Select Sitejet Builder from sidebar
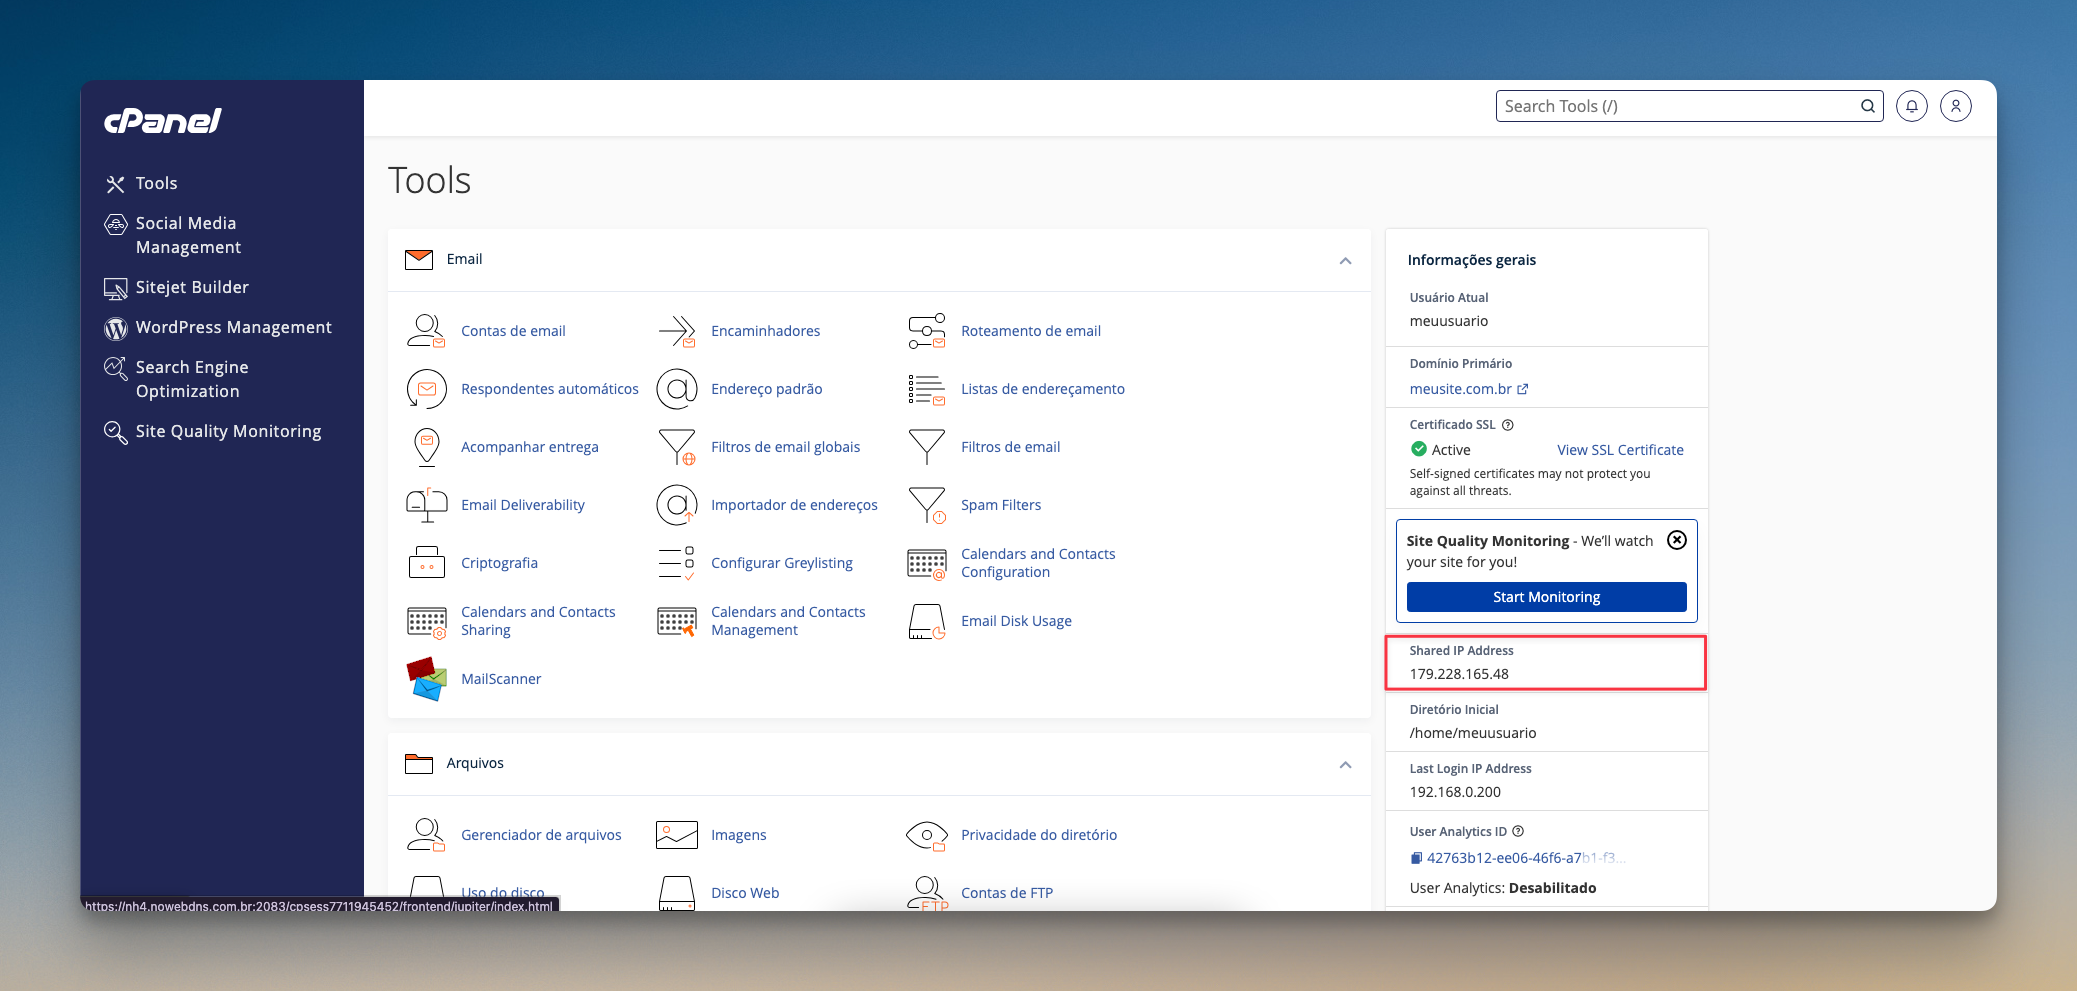Viewport: 2077px width, 991px height. pos(192,287)
